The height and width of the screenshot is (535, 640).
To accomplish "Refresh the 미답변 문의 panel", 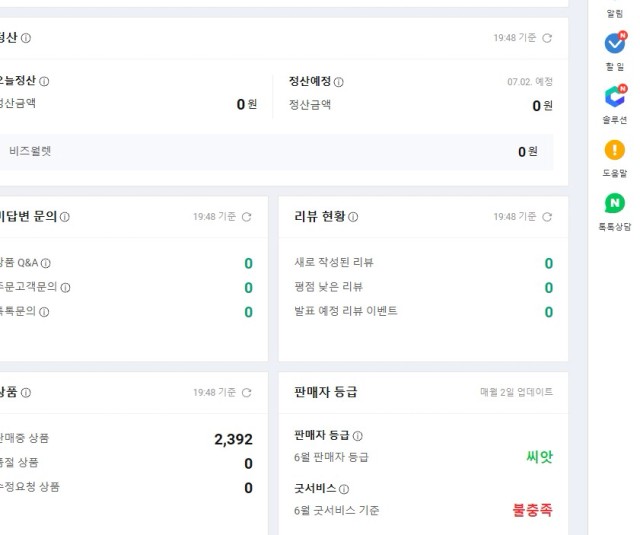I will pos(247,217).
